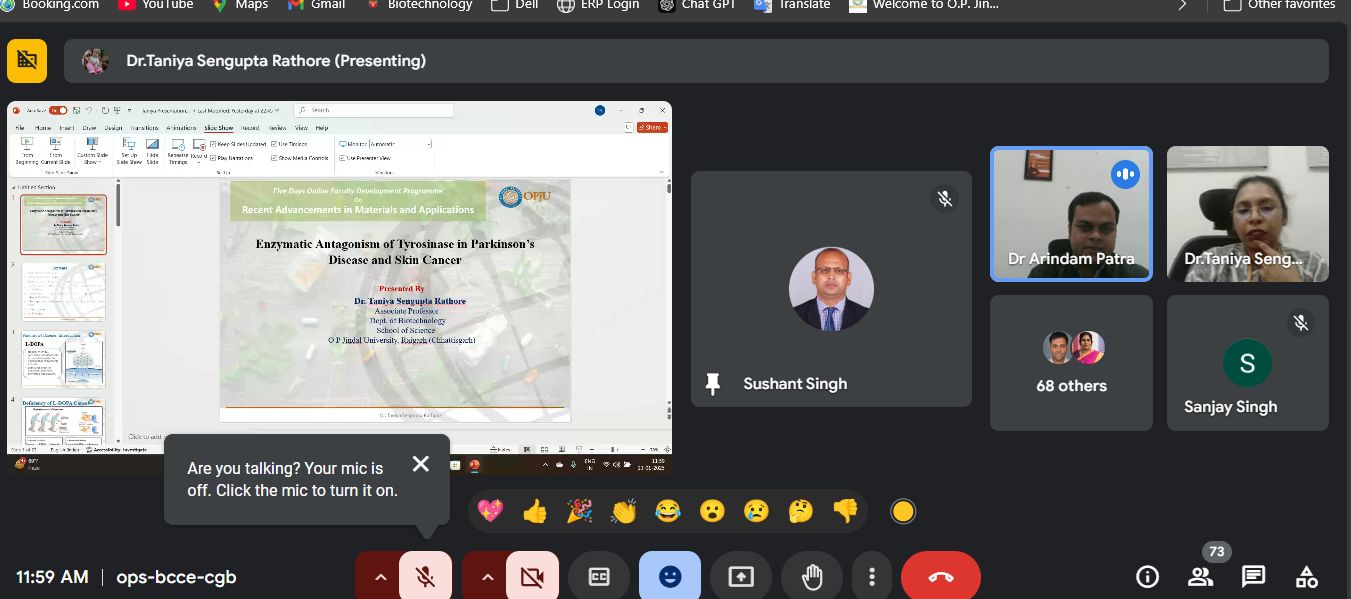Open the in-call chat panel
The image size is (1351, 599).
click(x=1253, y=577)
